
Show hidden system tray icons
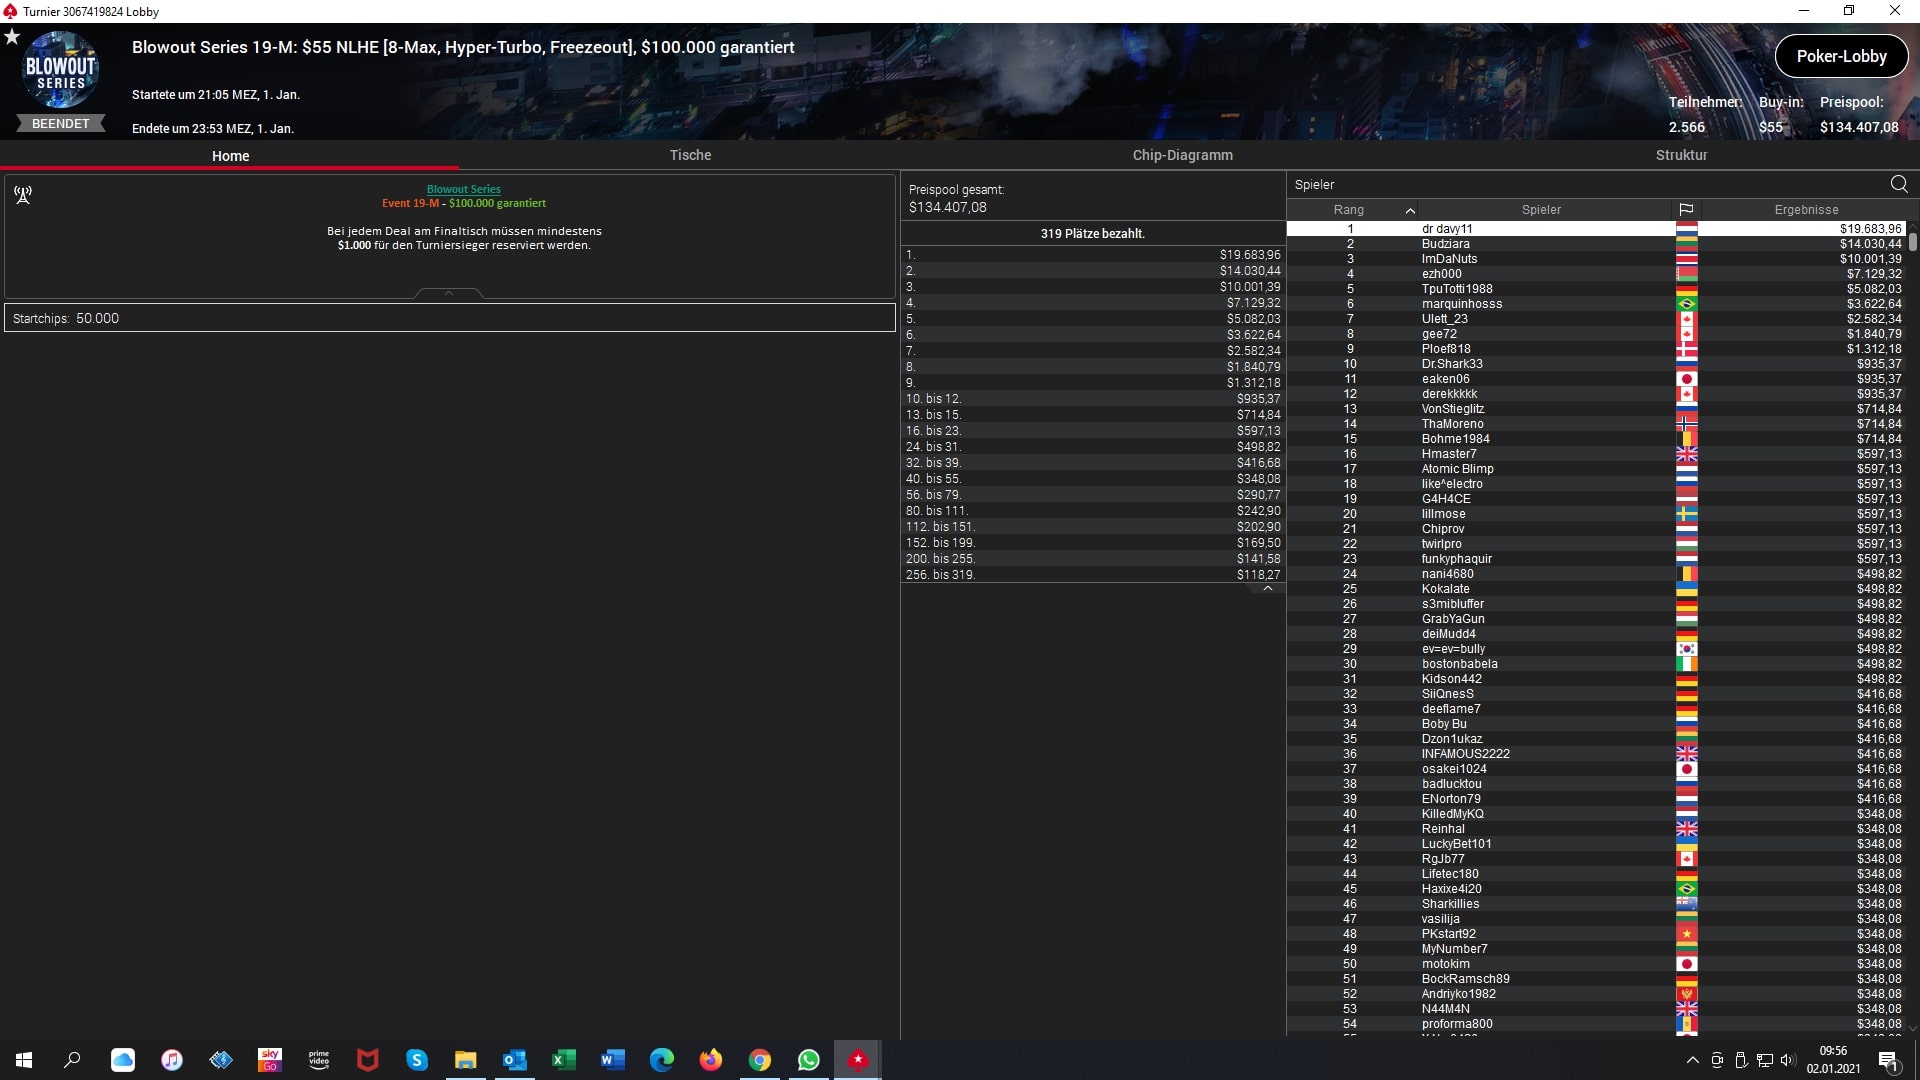pyautogui.click(x=1692, y=1060)
